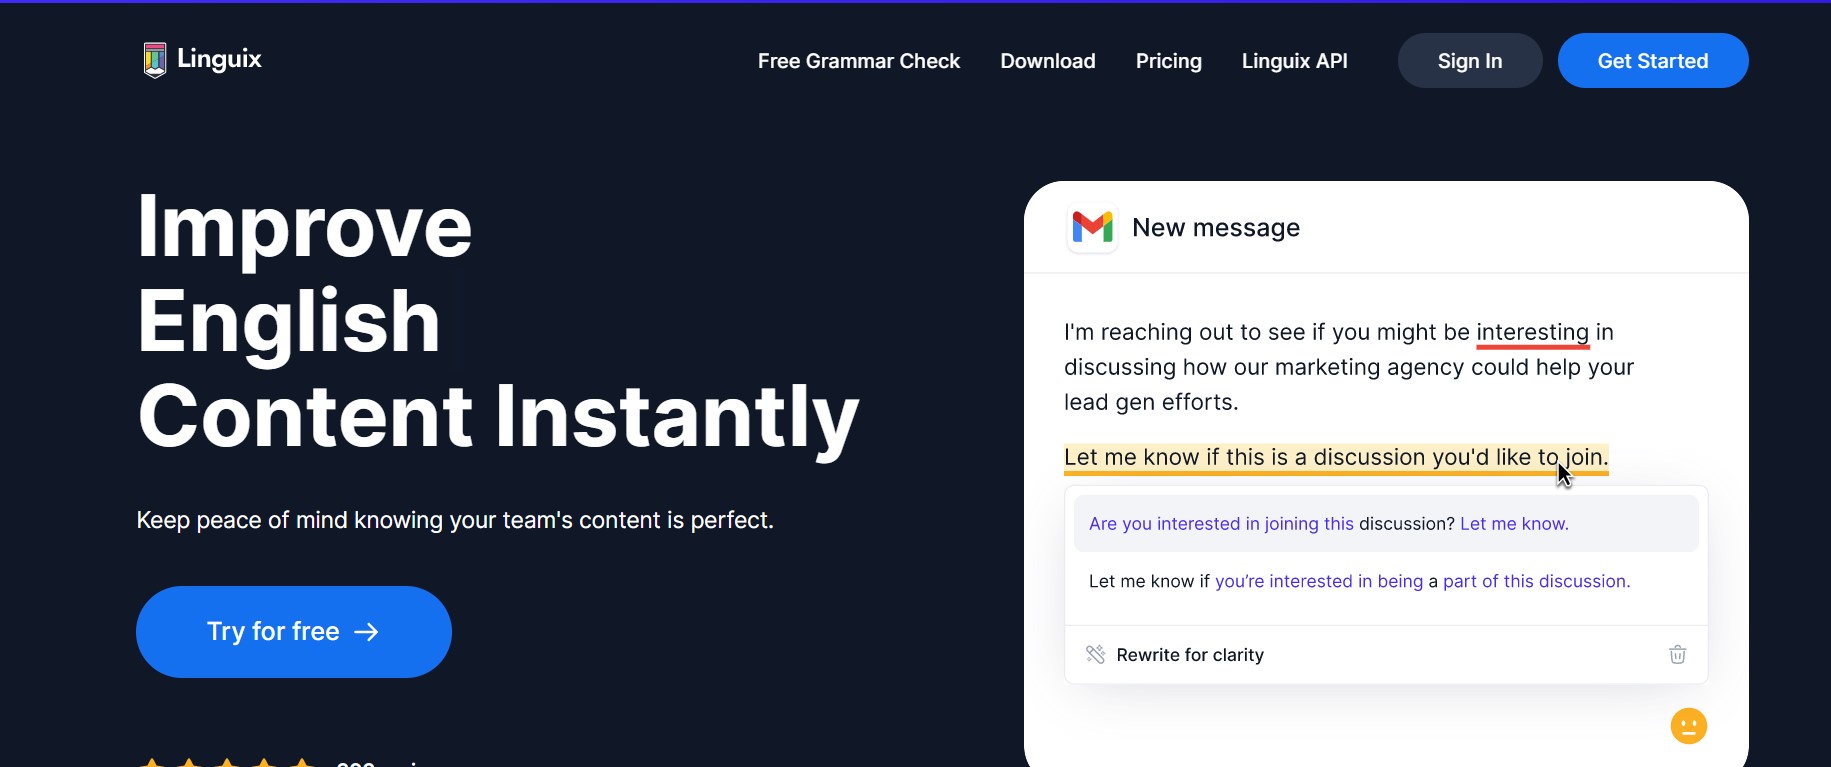The width and height of the screenshot is (1831, 767).
Task: Click the rewrite pencil icon beside Rewrite for clarity
Action: (1095, 654)
